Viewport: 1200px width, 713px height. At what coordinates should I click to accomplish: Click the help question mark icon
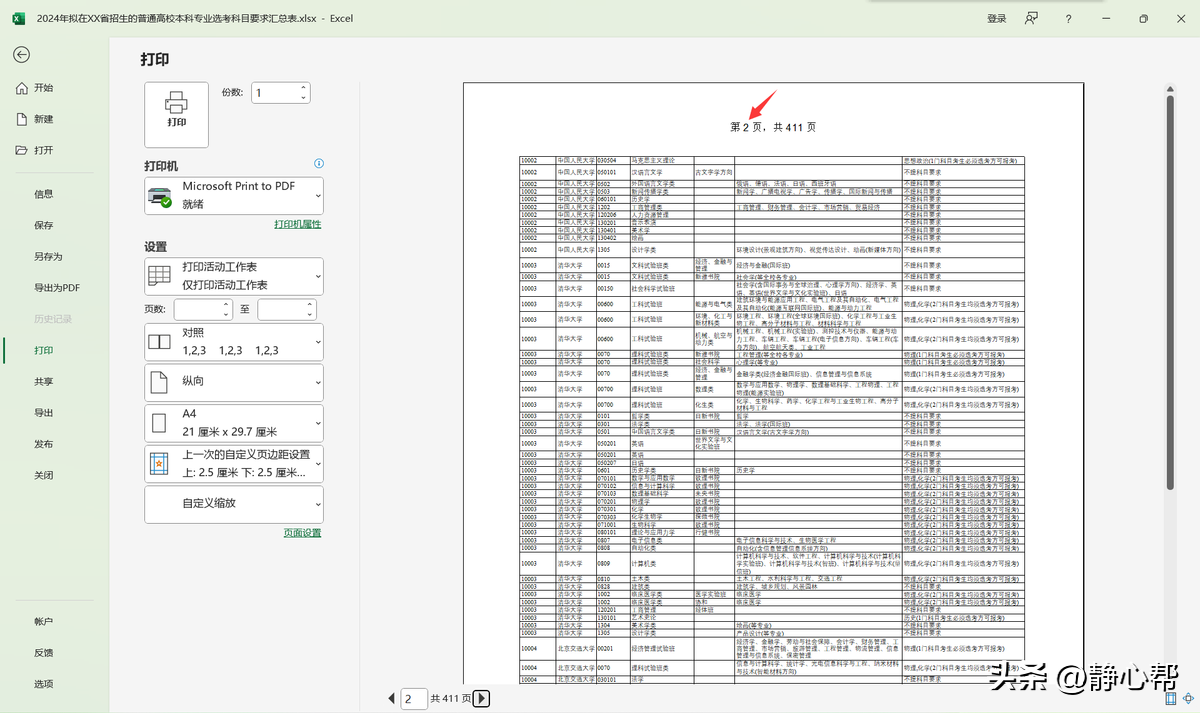coord(1068,18)
